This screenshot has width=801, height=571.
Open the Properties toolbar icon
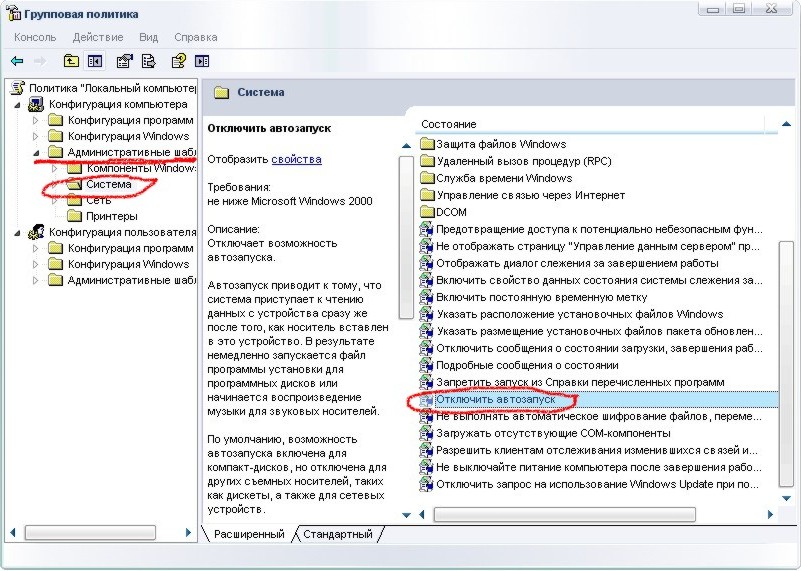pyautogui.click(x=124, y=61)
